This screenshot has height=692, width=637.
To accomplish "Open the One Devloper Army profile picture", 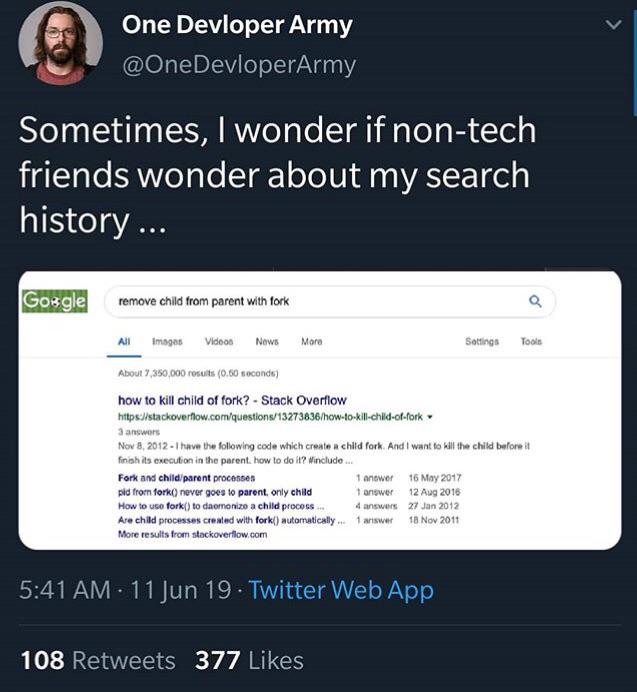I will click(60, 44).
